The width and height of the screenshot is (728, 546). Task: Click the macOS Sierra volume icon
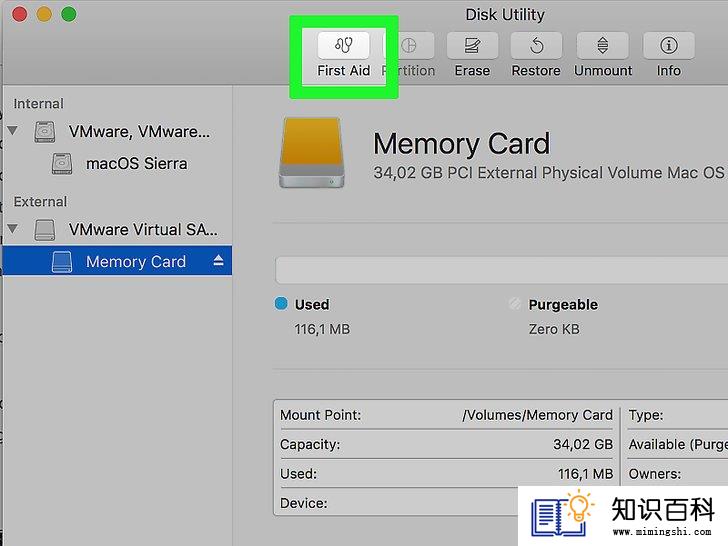62,164
